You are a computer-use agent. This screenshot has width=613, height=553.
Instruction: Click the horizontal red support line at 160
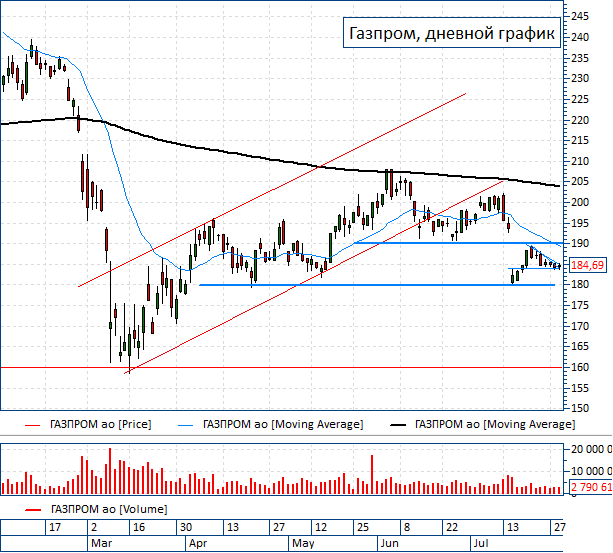click(281, 367)
